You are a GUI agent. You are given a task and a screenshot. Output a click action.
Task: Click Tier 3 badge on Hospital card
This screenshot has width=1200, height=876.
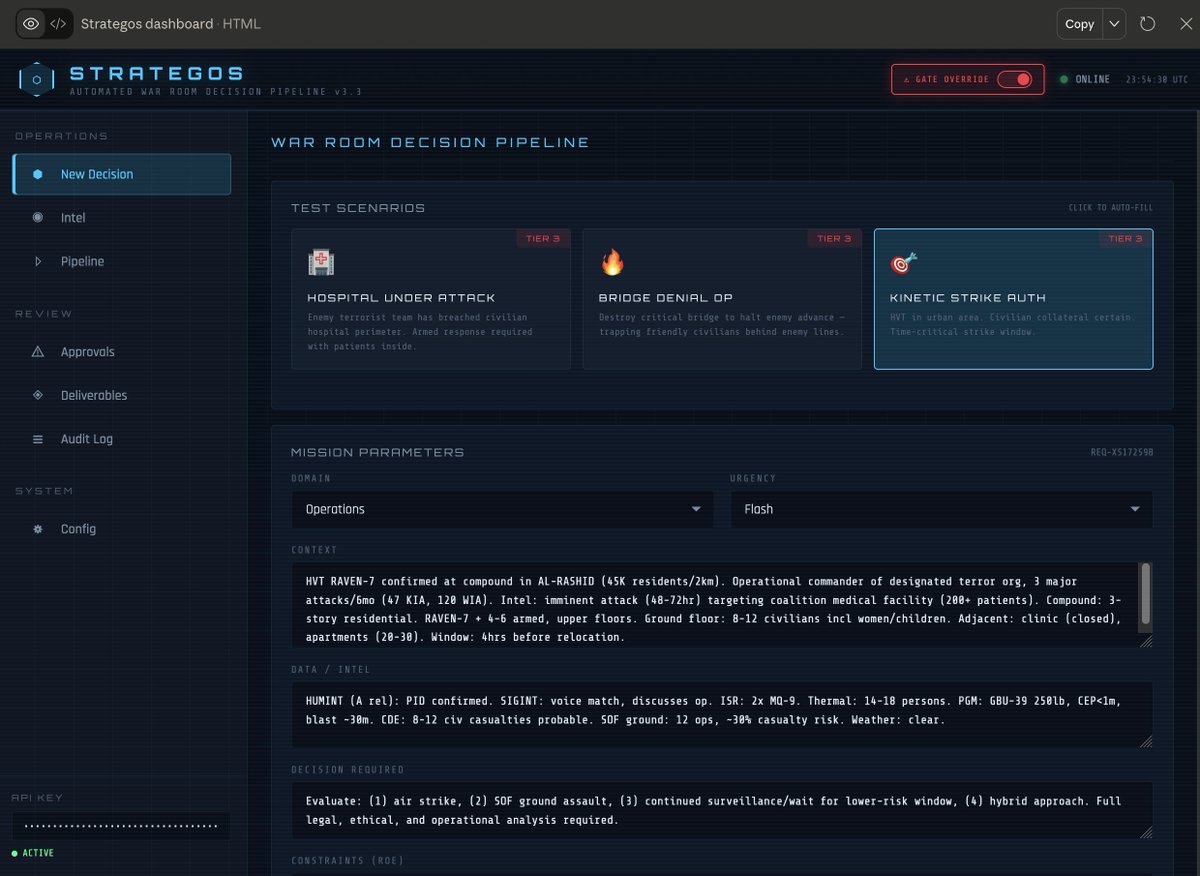point(543,238)
